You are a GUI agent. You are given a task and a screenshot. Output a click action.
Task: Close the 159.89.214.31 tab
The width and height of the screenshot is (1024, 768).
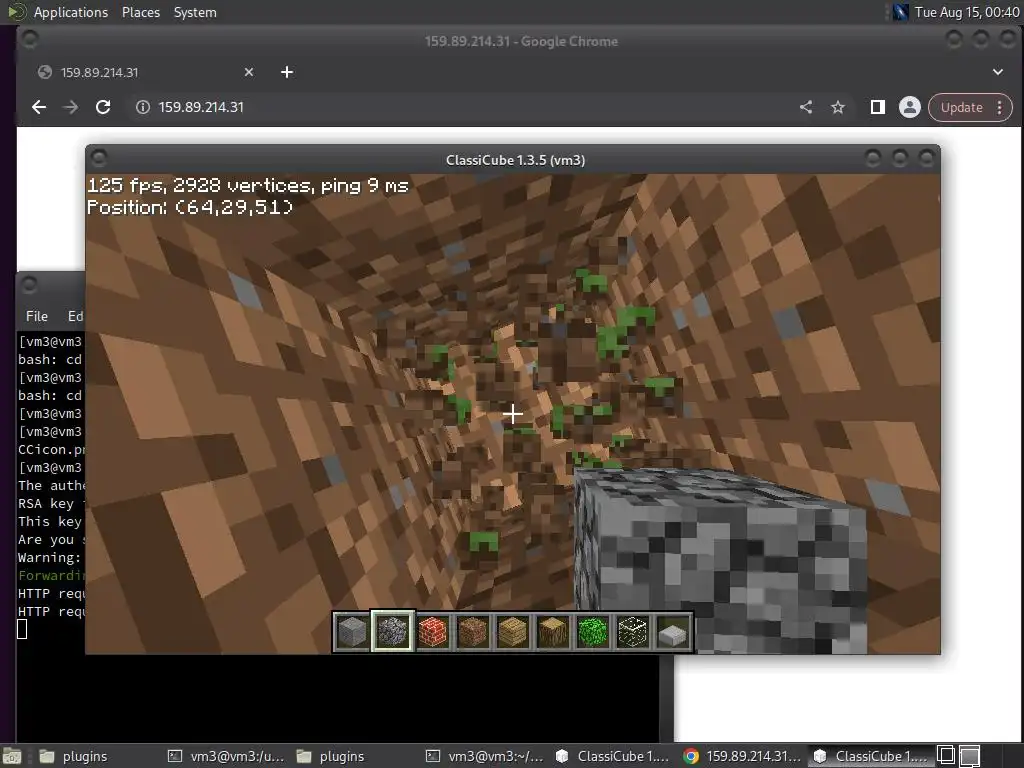249,72
